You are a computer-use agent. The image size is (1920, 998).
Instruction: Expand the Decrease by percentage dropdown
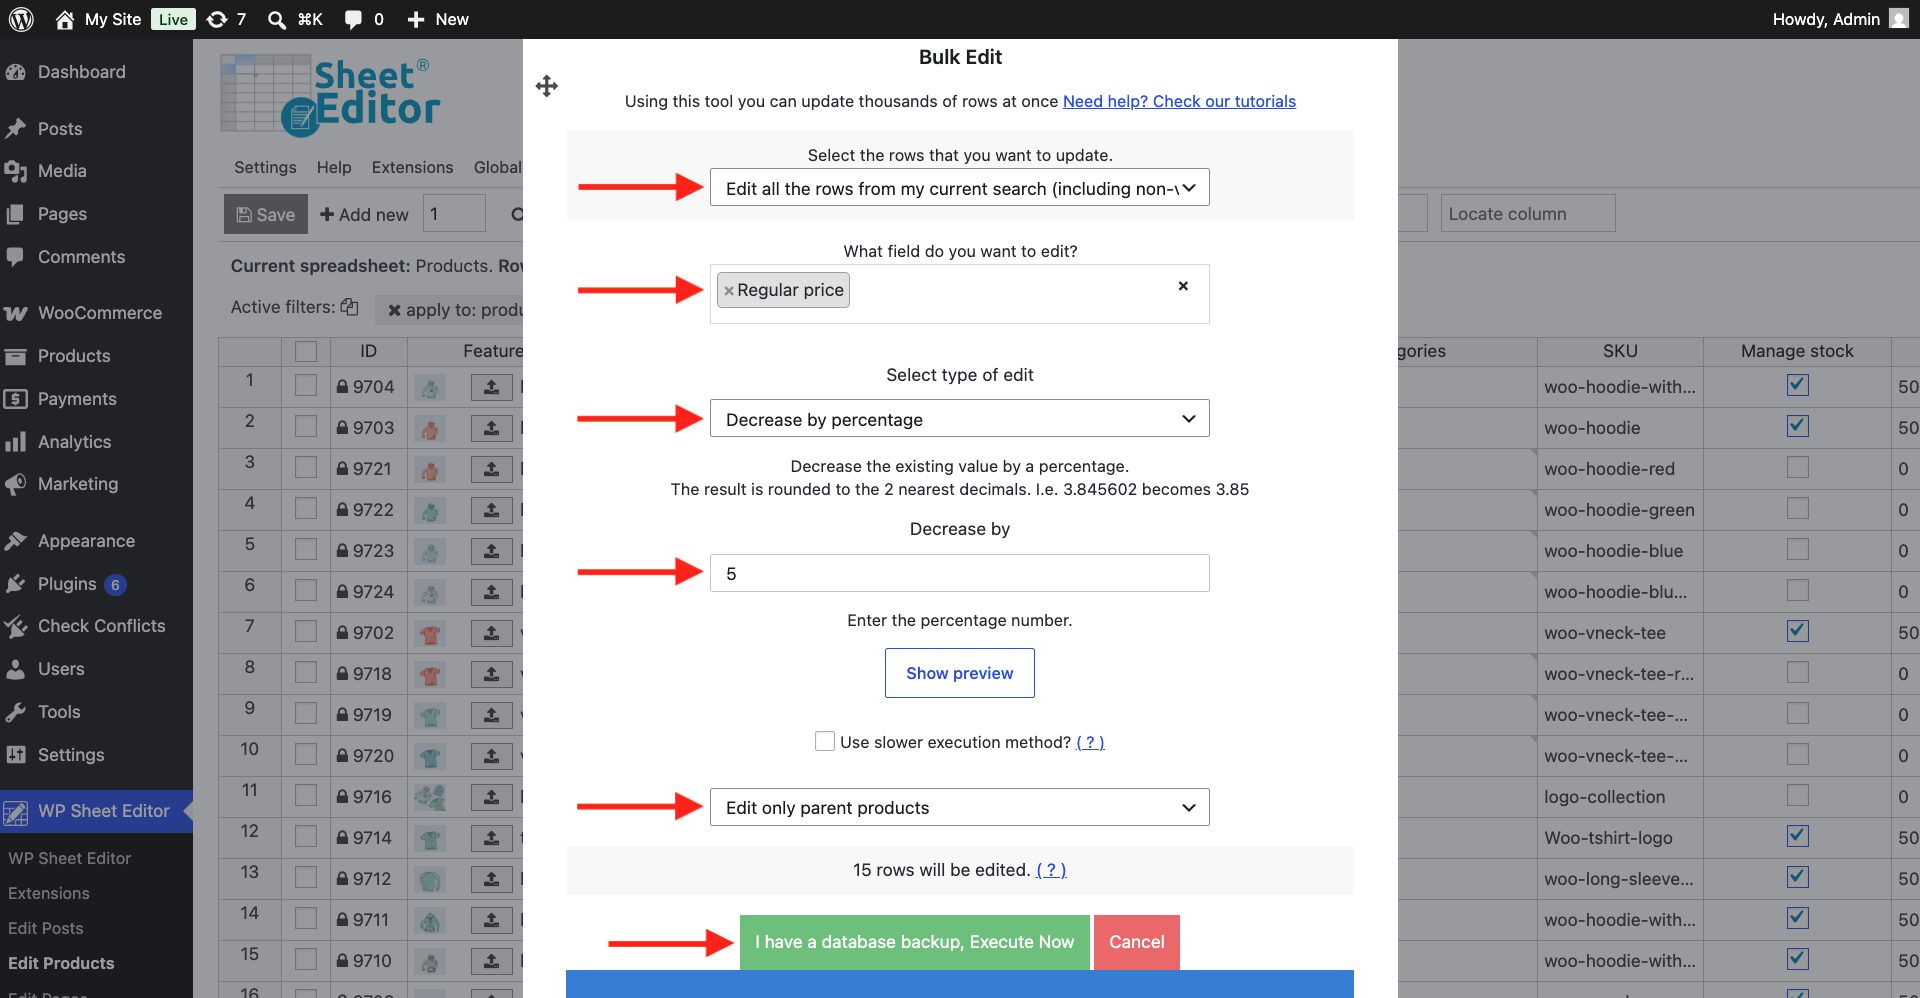click(x=960, y=419)
